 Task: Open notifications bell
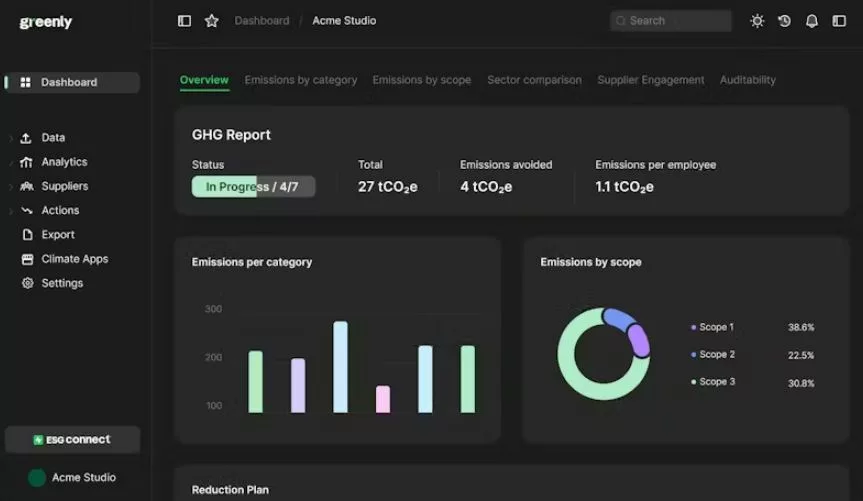coord(812,21)
